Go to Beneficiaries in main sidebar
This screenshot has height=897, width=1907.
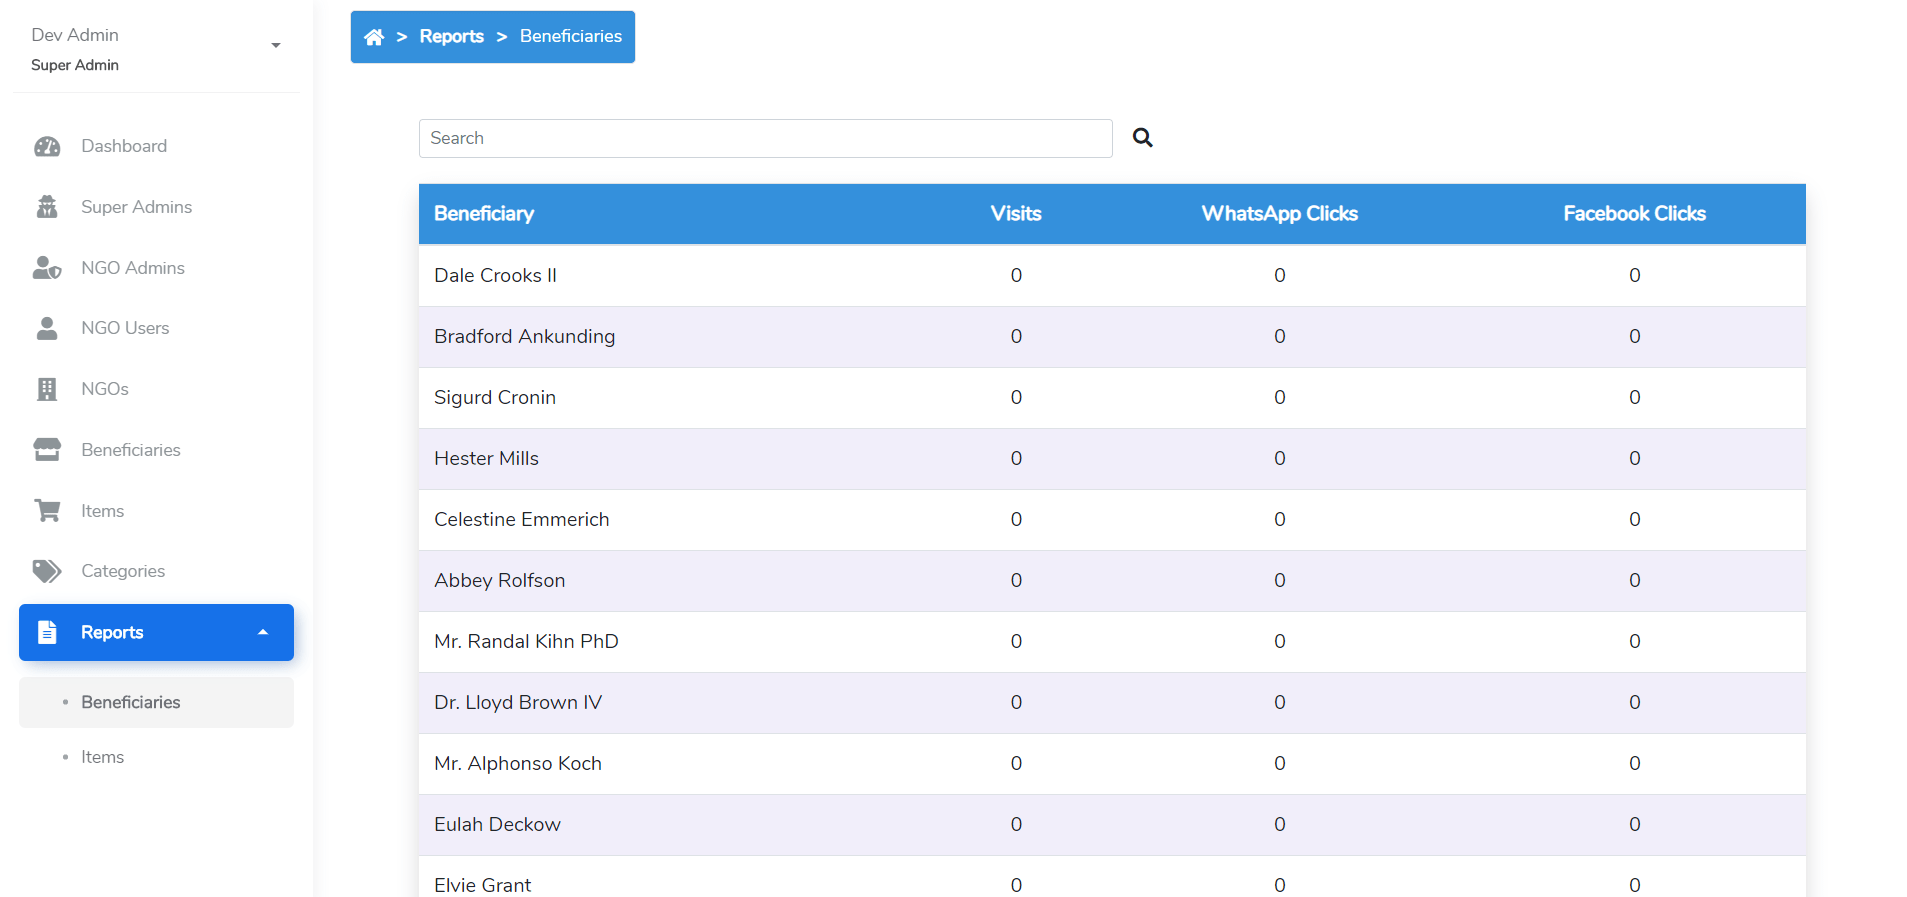pos(131,450)
